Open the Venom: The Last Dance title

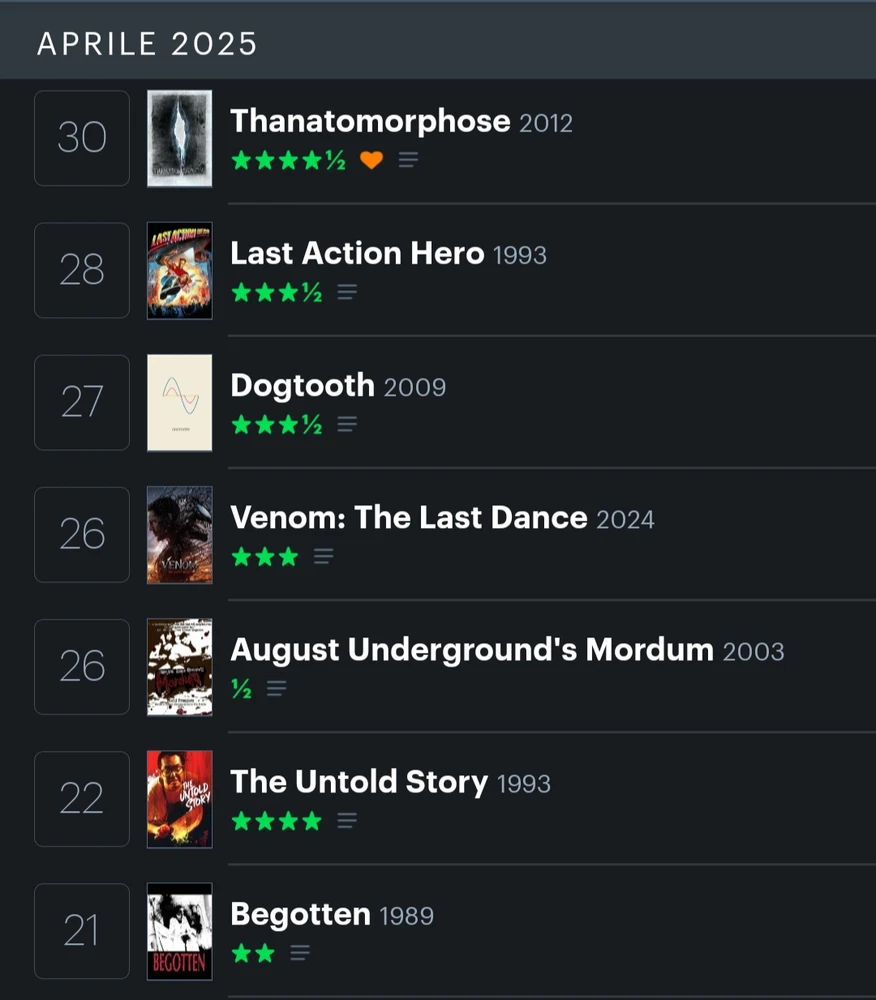click(x=409, y=517)
